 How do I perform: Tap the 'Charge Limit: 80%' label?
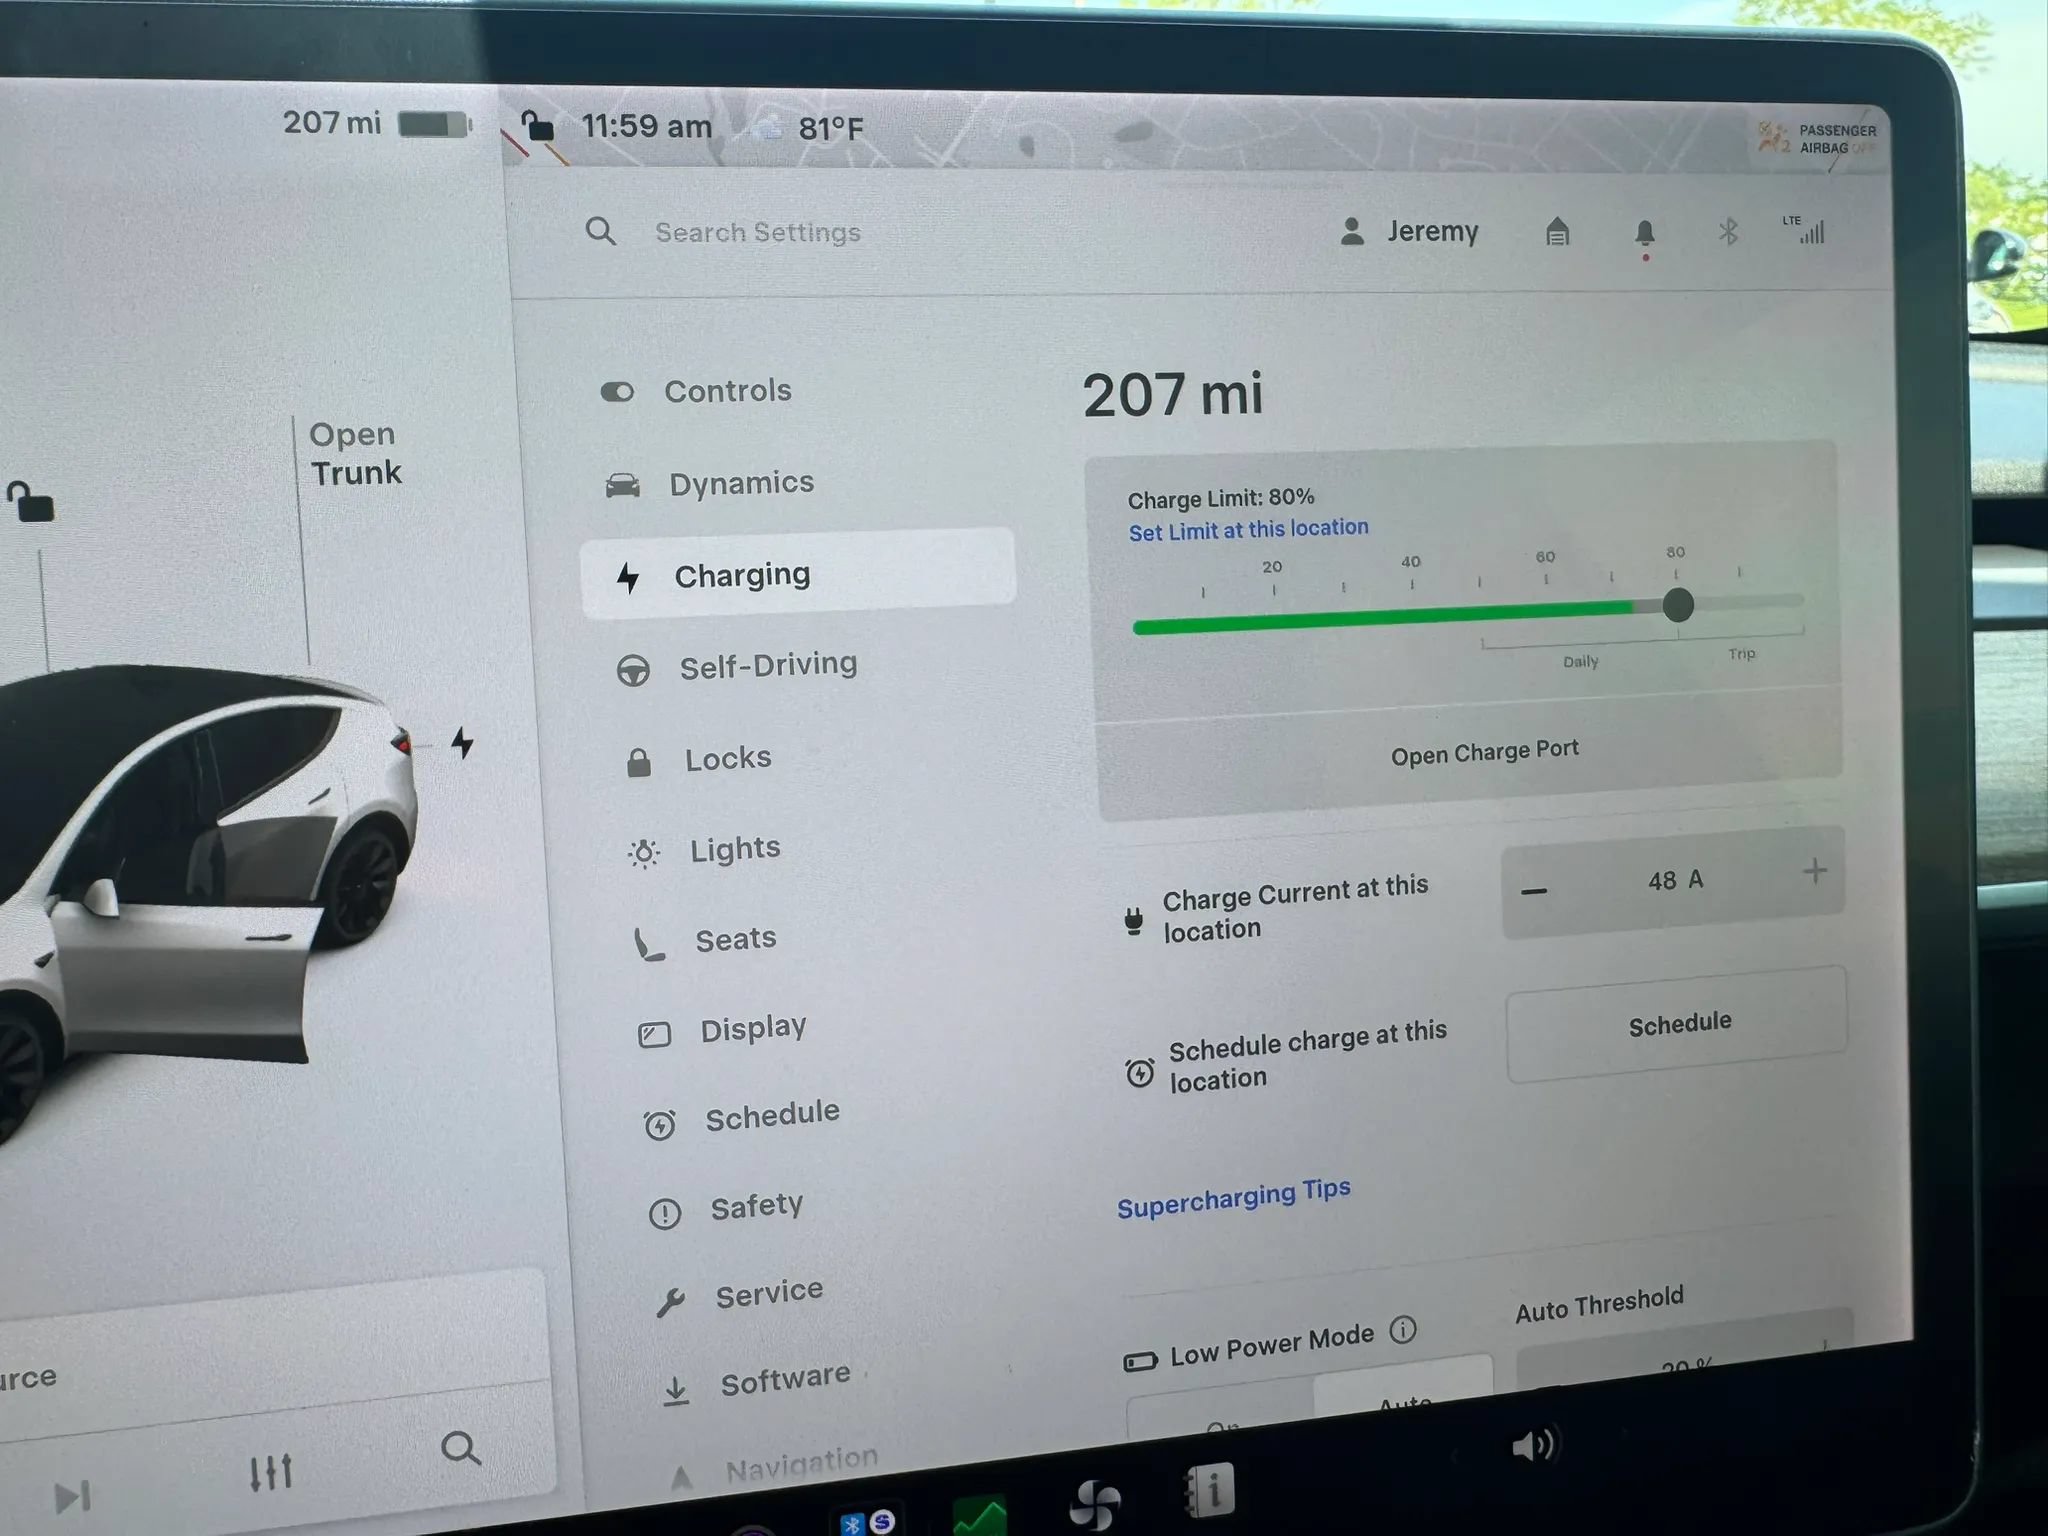coord(1221,498)
